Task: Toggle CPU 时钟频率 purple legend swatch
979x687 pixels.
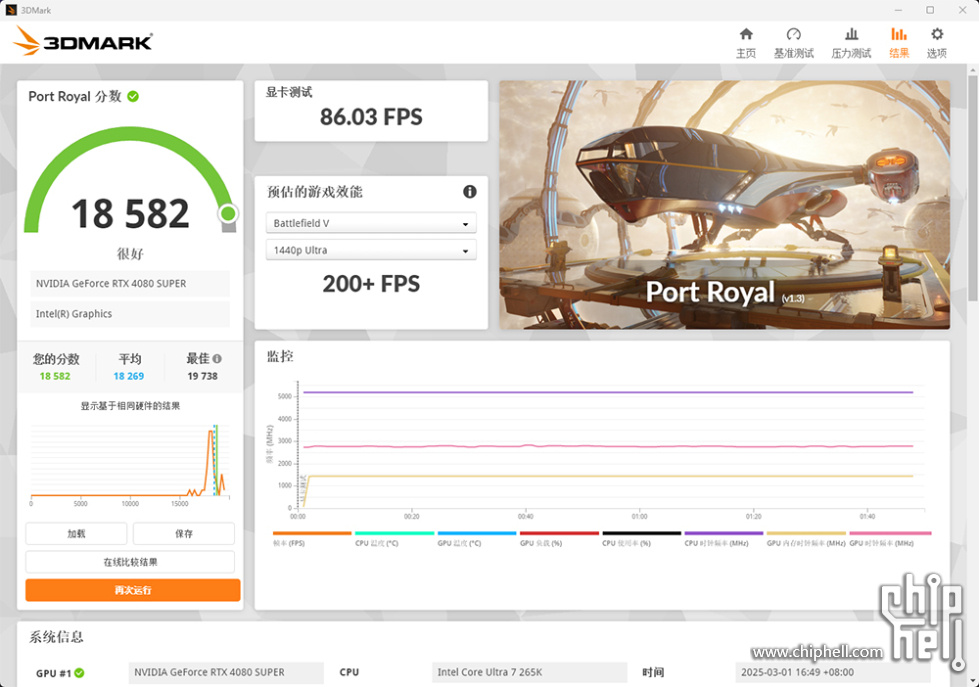Action: pyautogui.click(x=724, y=533)
